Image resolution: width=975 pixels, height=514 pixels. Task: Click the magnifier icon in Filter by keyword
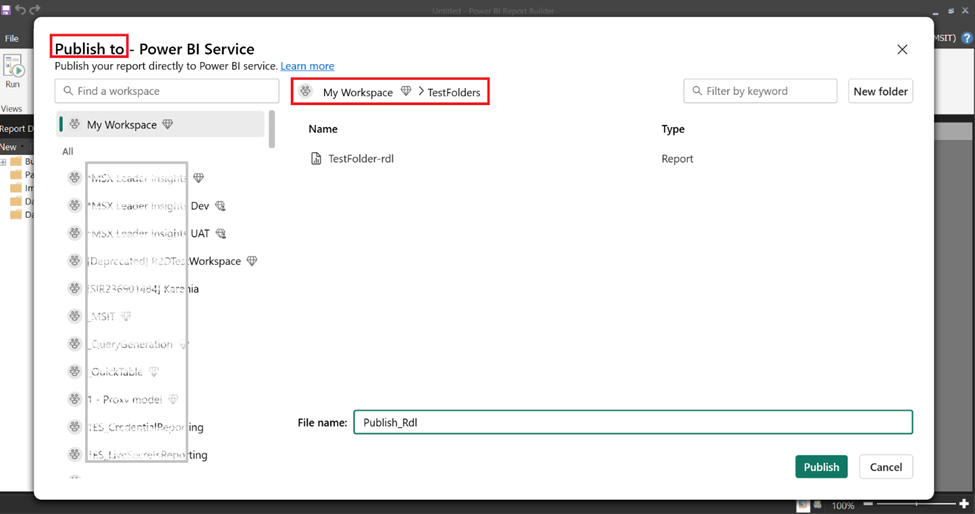[x=697, y=91]
